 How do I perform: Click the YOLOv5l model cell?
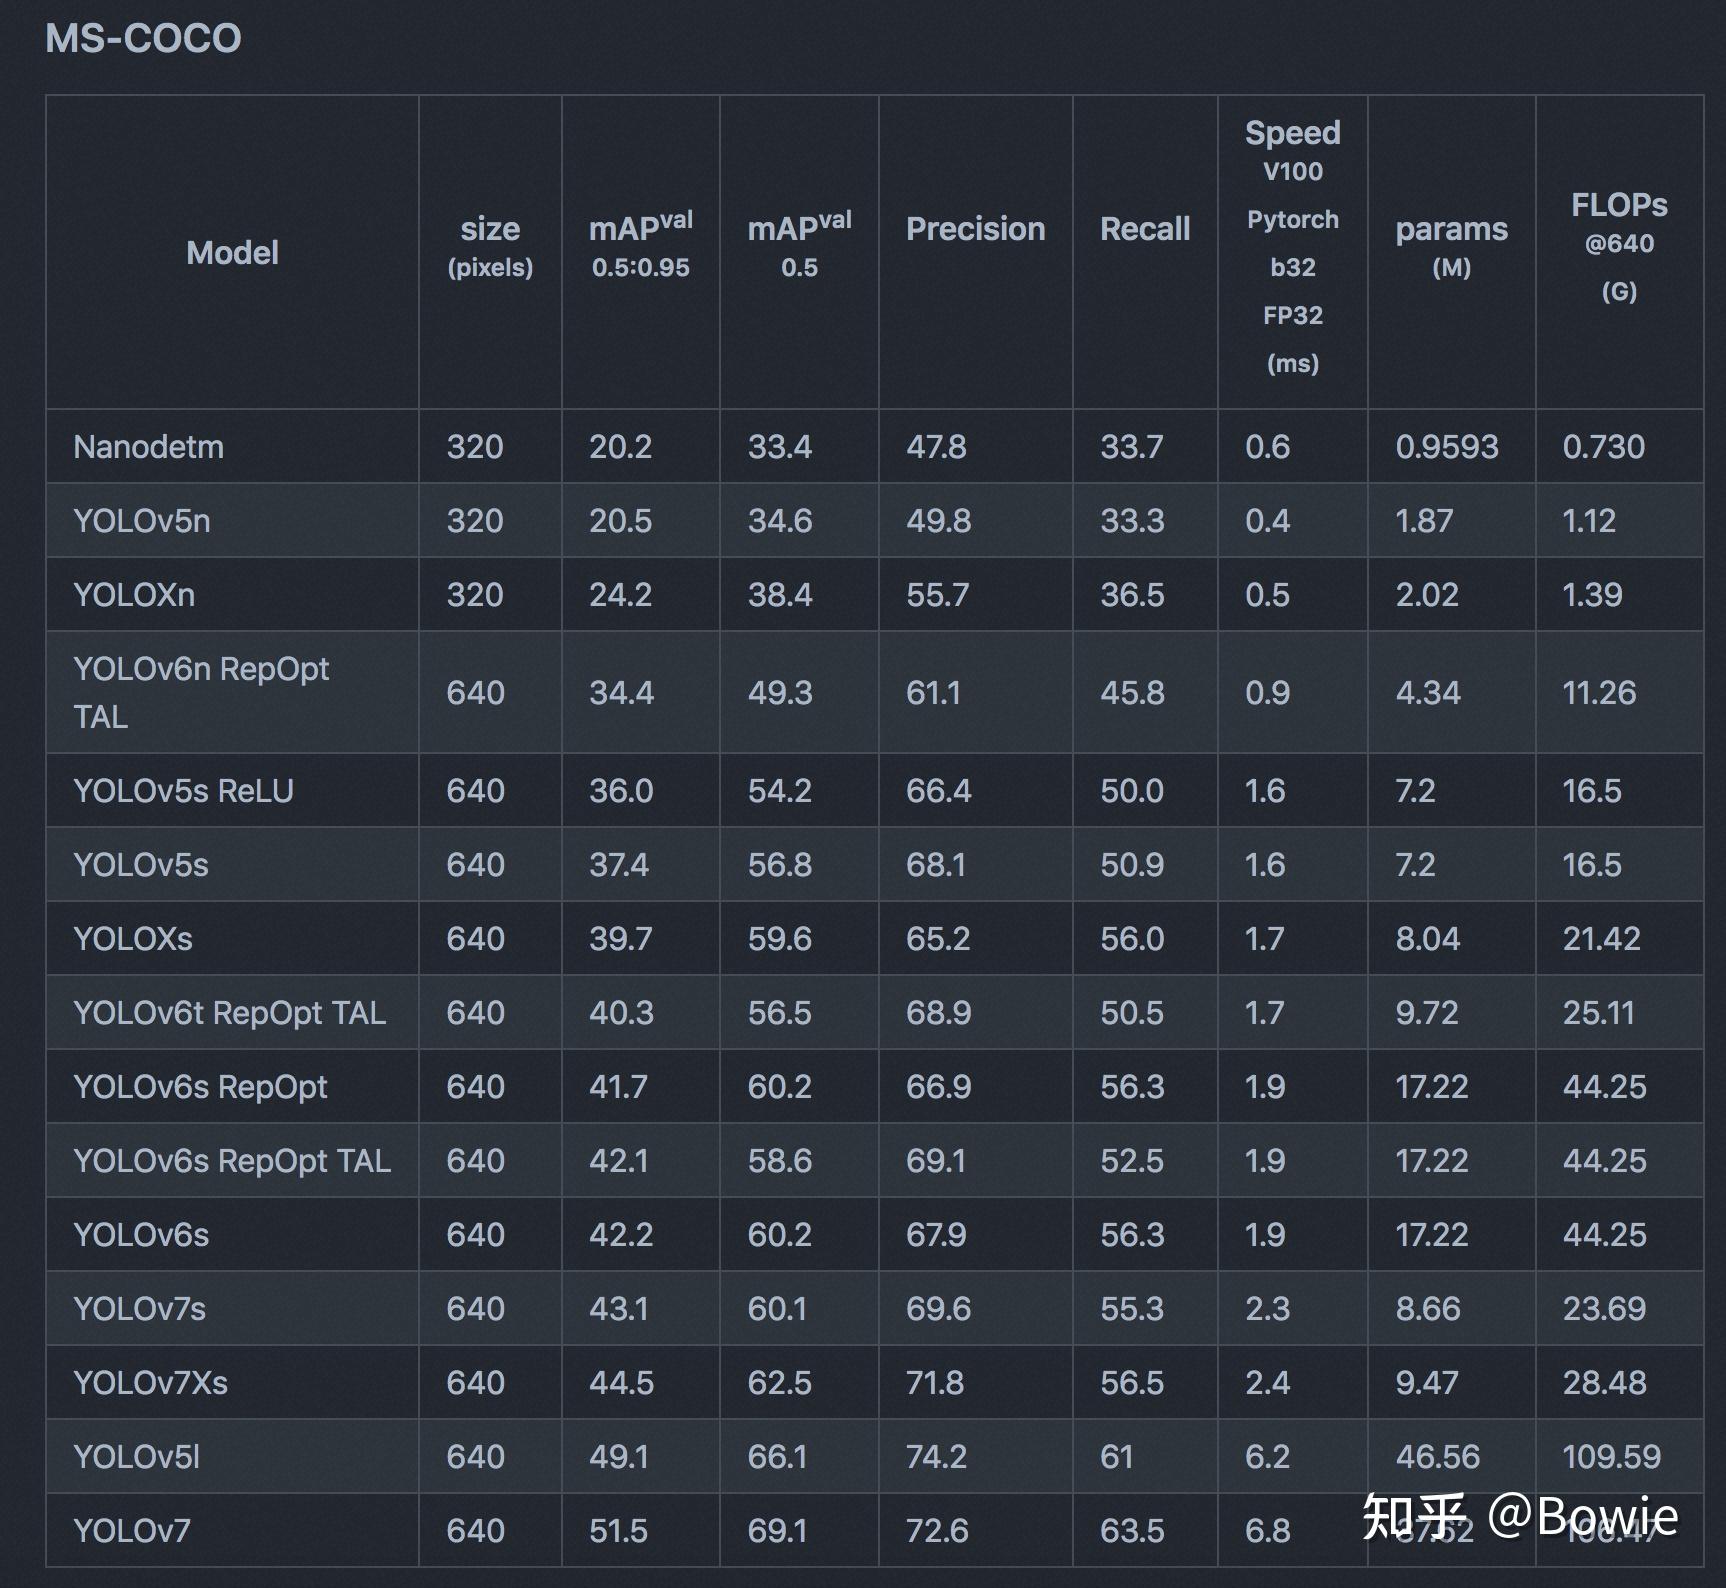point(137,1457)
